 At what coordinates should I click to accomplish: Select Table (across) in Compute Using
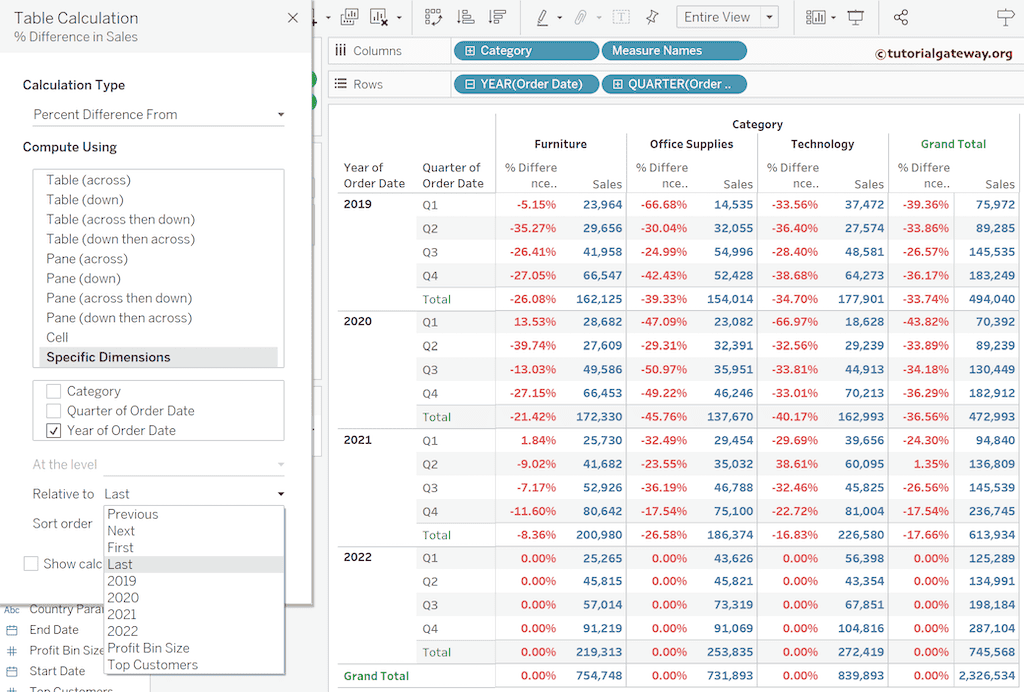coord(88,180)
